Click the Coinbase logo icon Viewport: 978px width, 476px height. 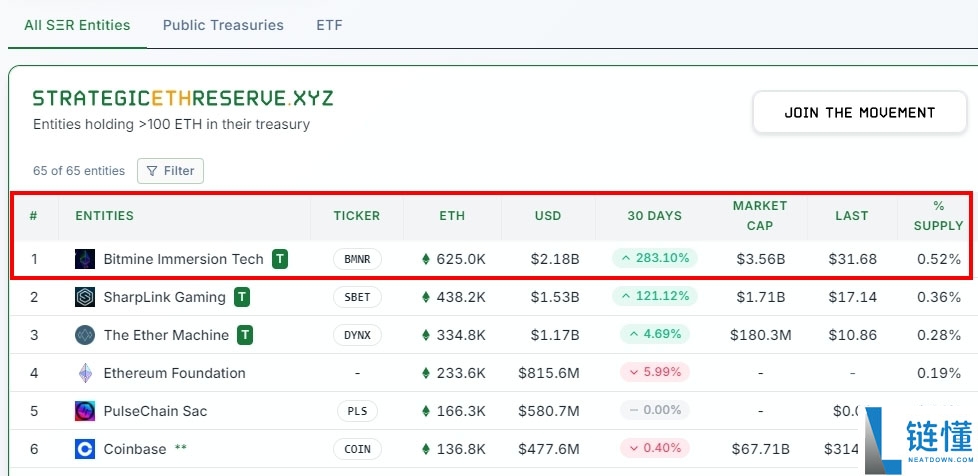click(85, 449)
